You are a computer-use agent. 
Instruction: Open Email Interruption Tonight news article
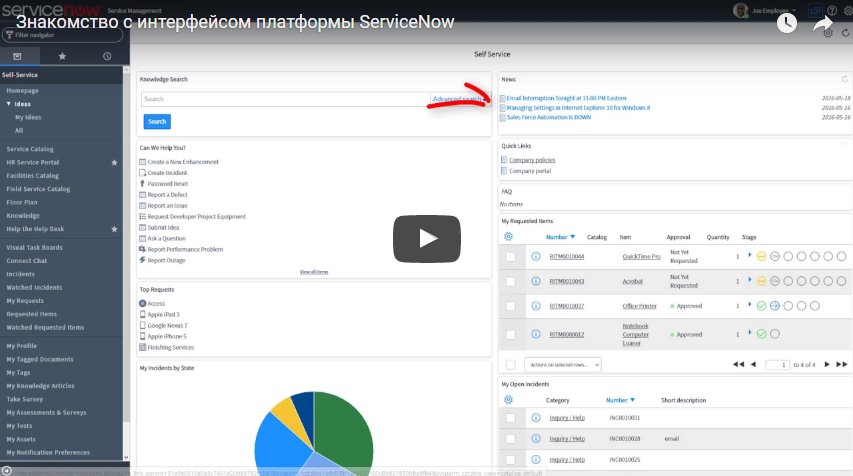click(566, 98)
